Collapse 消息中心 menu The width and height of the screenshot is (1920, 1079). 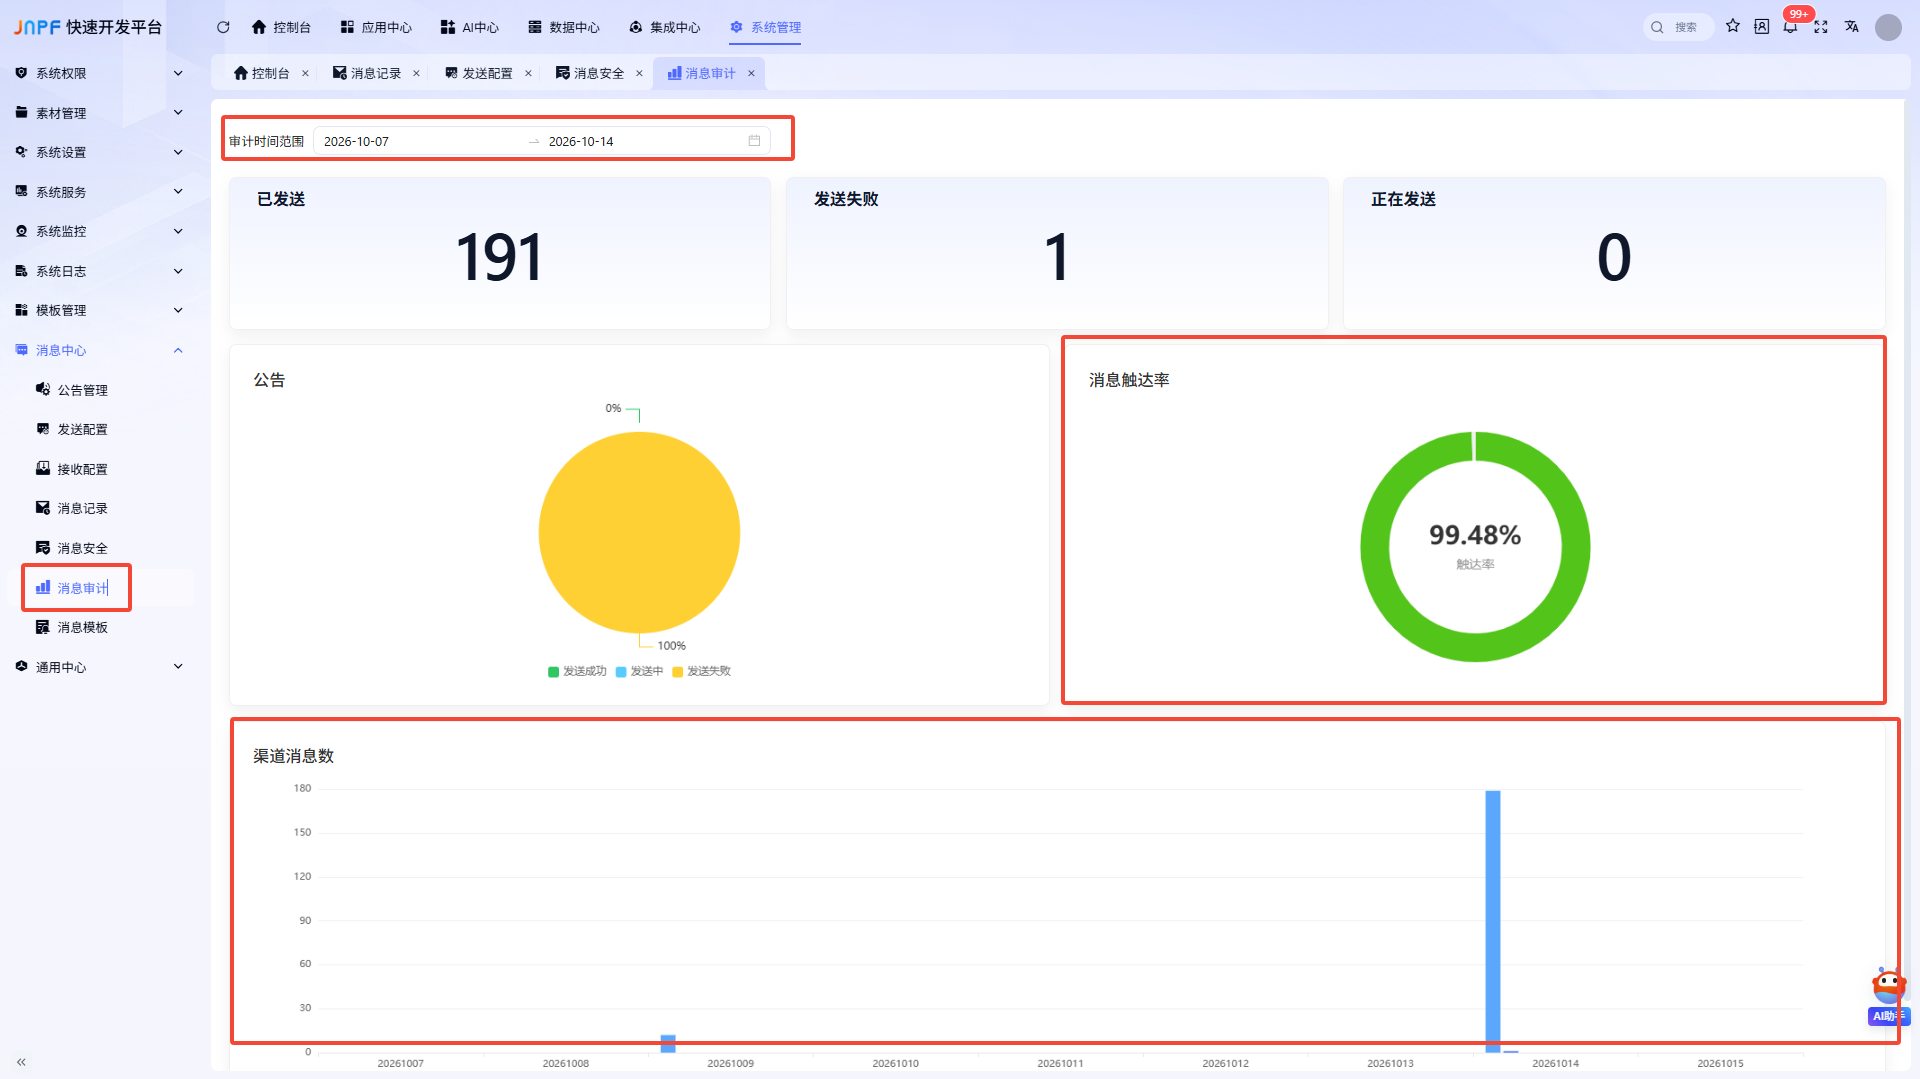[x=99, y=350]
